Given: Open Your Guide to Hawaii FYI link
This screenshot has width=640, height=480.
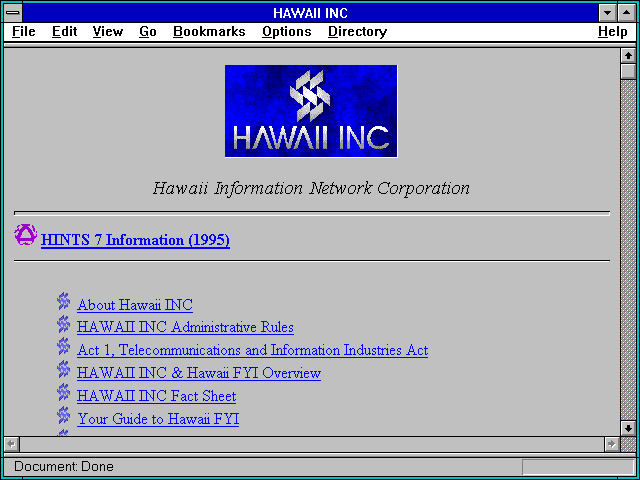Looking at the screenshot, I should (158, 419).
